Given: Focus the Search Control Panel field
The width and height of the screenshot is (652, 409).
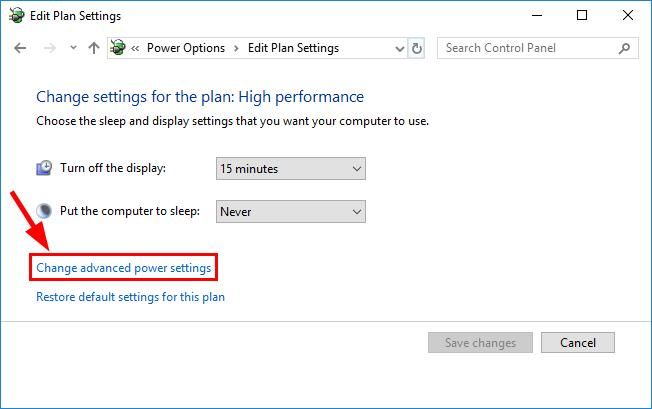Looking at the screenshot, I should pyautogui.click(x=526, y=48).
